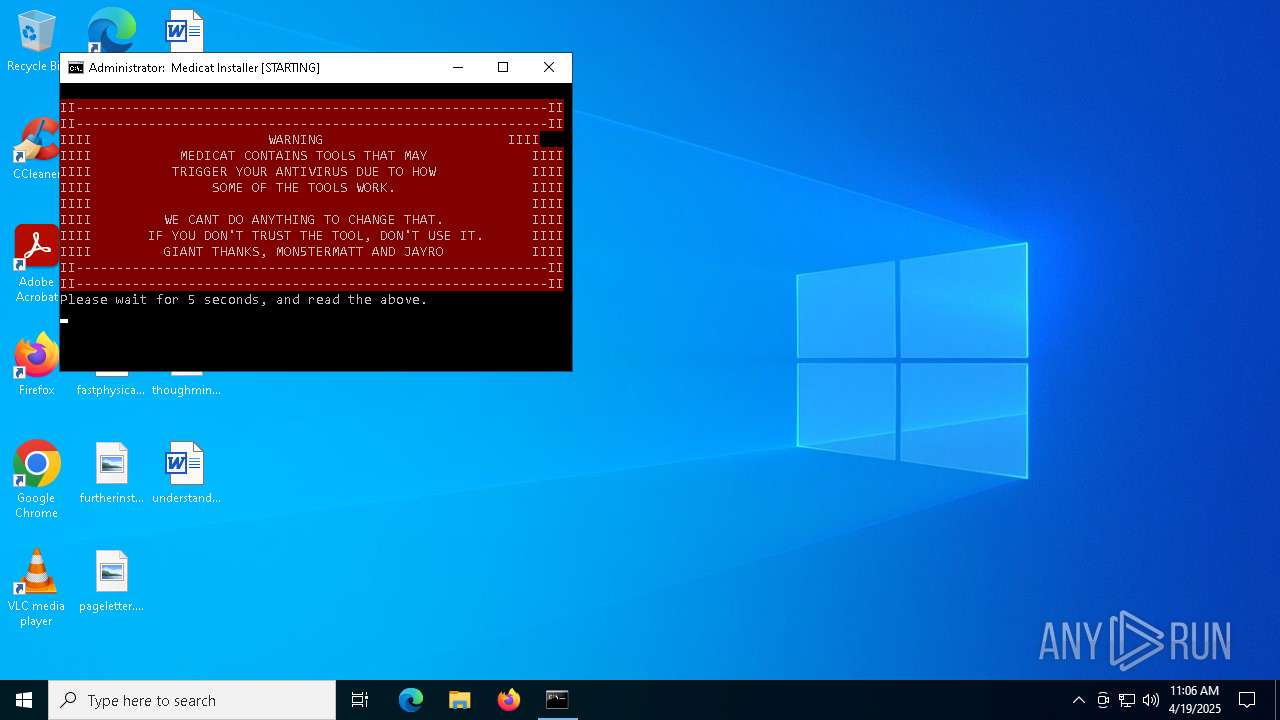Select the pageletter... image file icon
Screen dimensions: 1280x720
(x=111, y=581)
